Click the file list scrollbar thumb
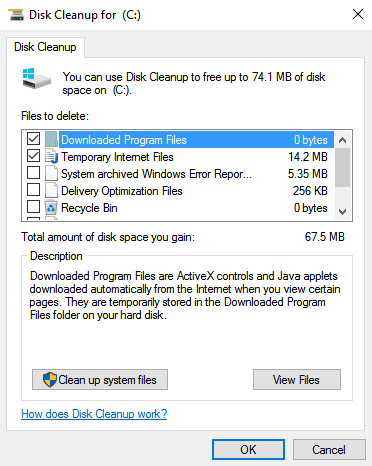 (342, 168)
